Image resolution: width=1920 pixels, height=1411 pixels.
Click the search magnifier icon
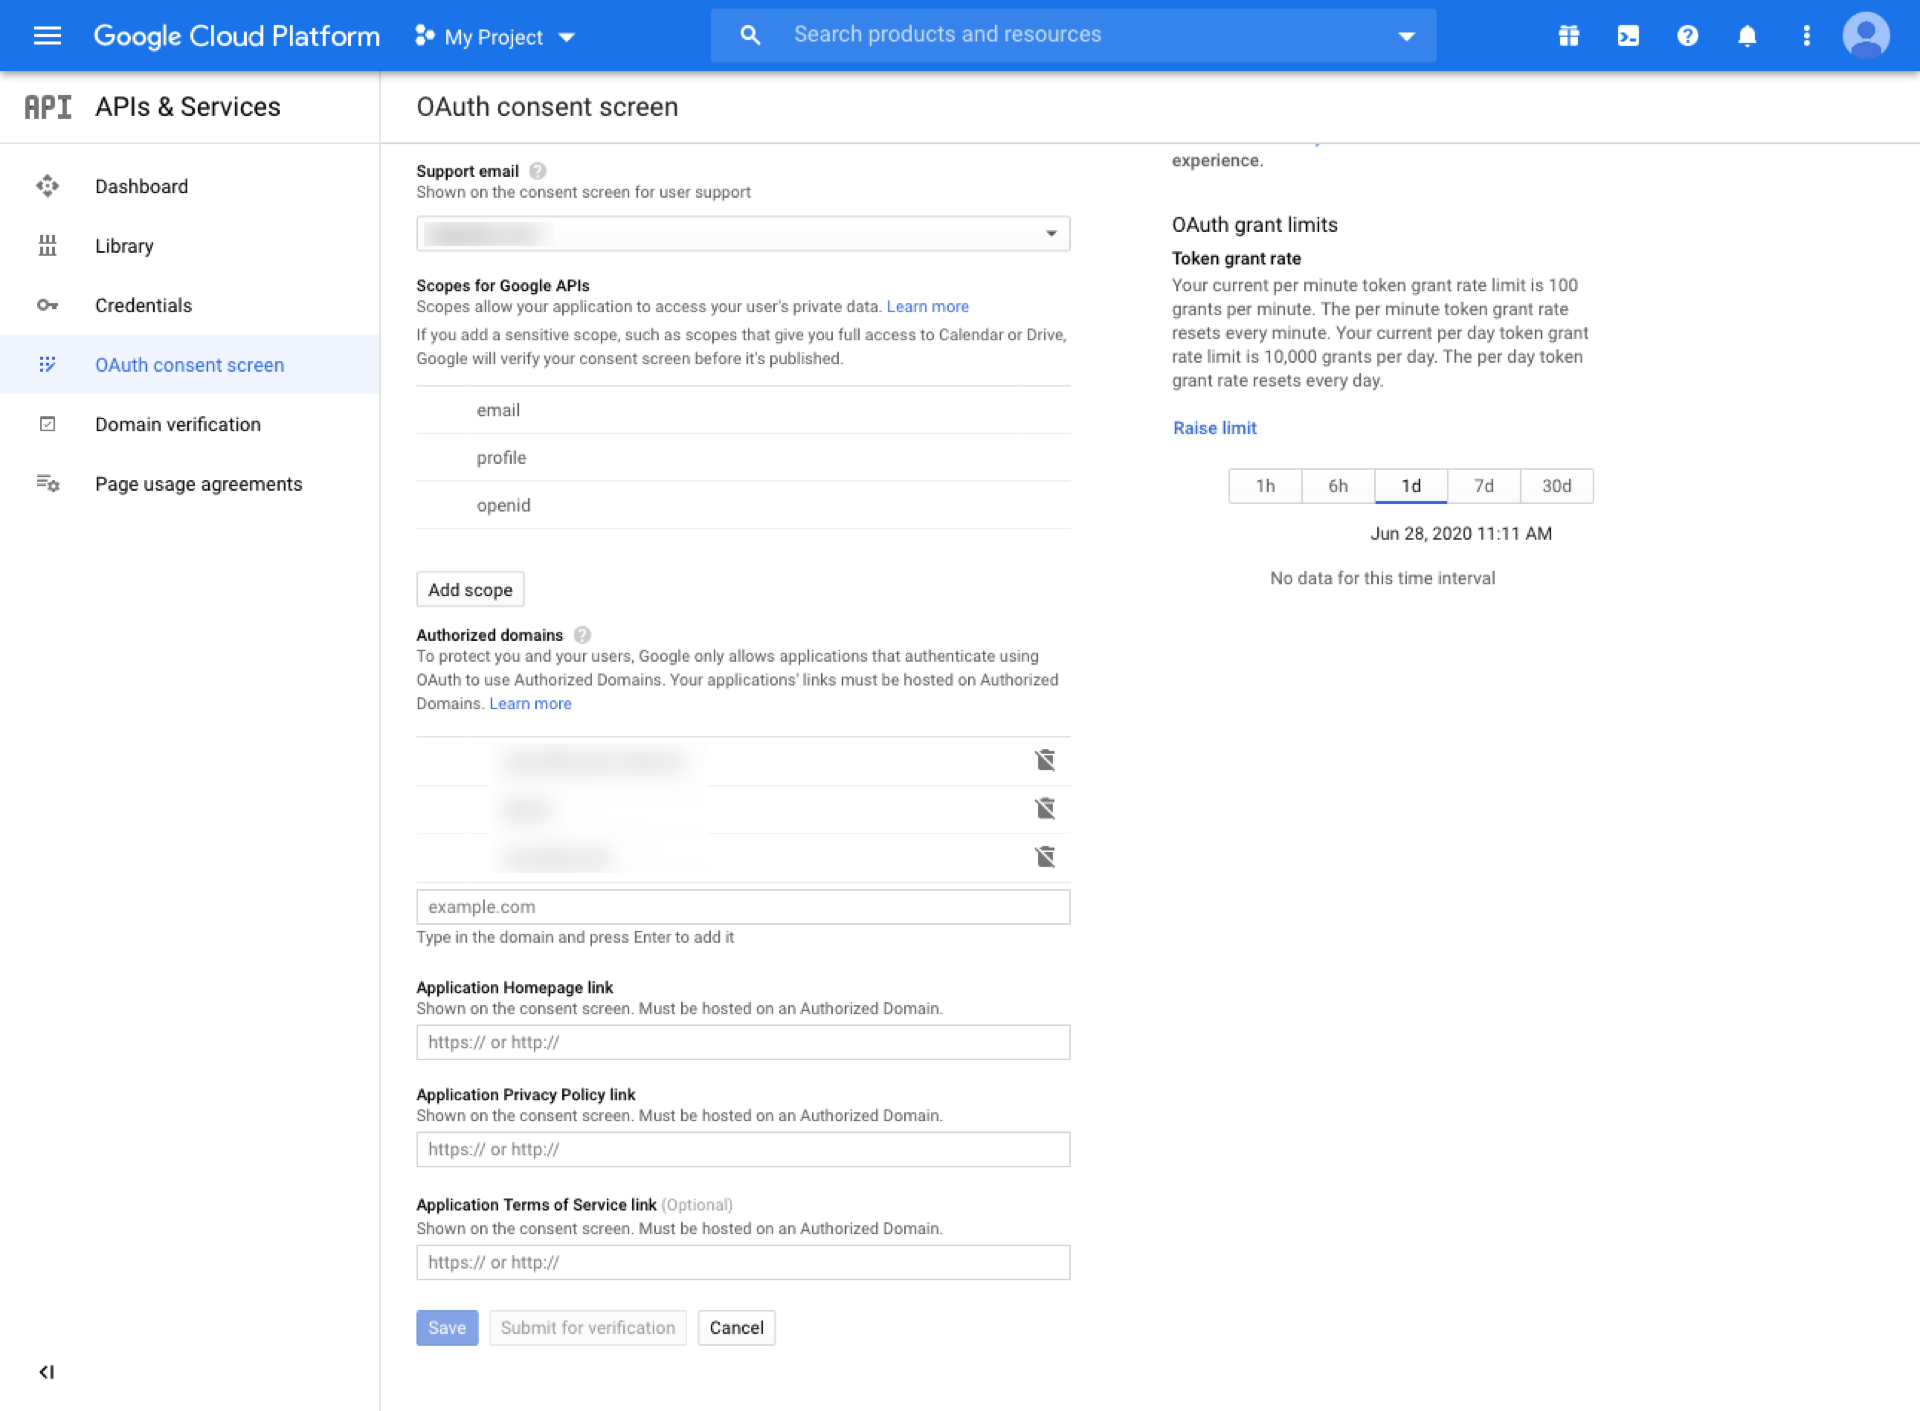click(750, 35)
